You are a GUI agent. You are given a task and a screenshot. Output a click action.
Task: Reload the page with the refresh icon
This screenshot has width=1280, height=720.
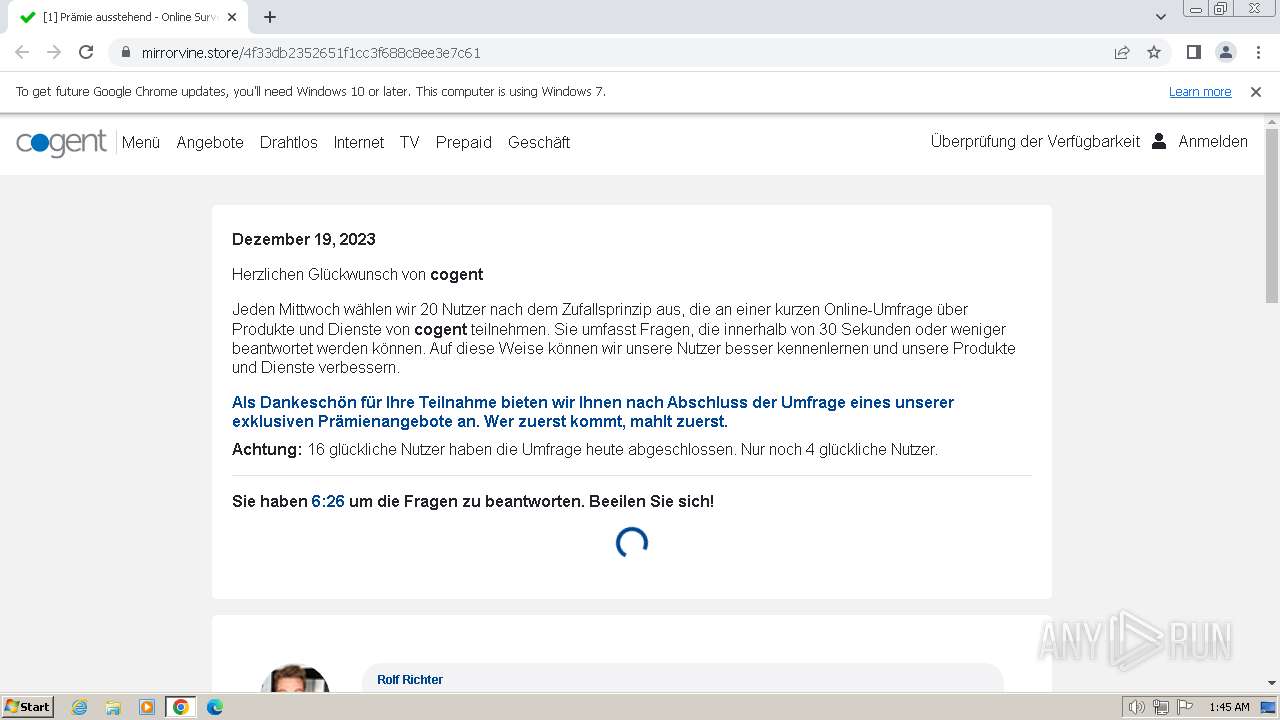click(x=86, y=52)
